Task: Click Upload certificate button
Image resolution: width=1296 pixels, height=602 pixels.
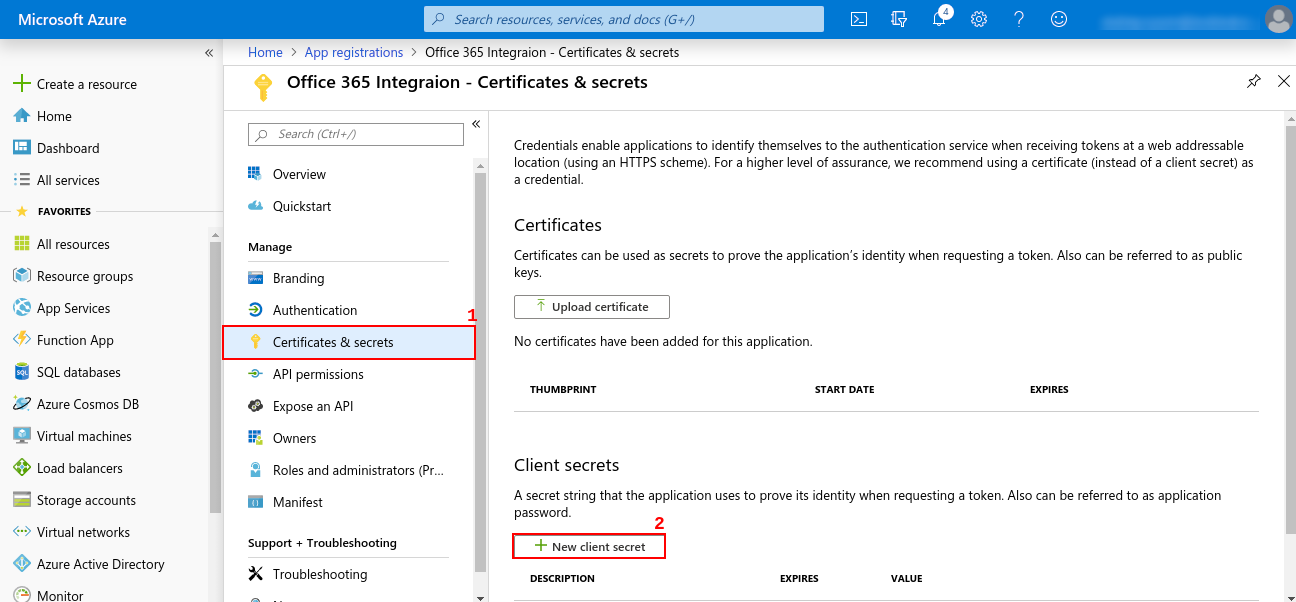Action: coord(591,307)
